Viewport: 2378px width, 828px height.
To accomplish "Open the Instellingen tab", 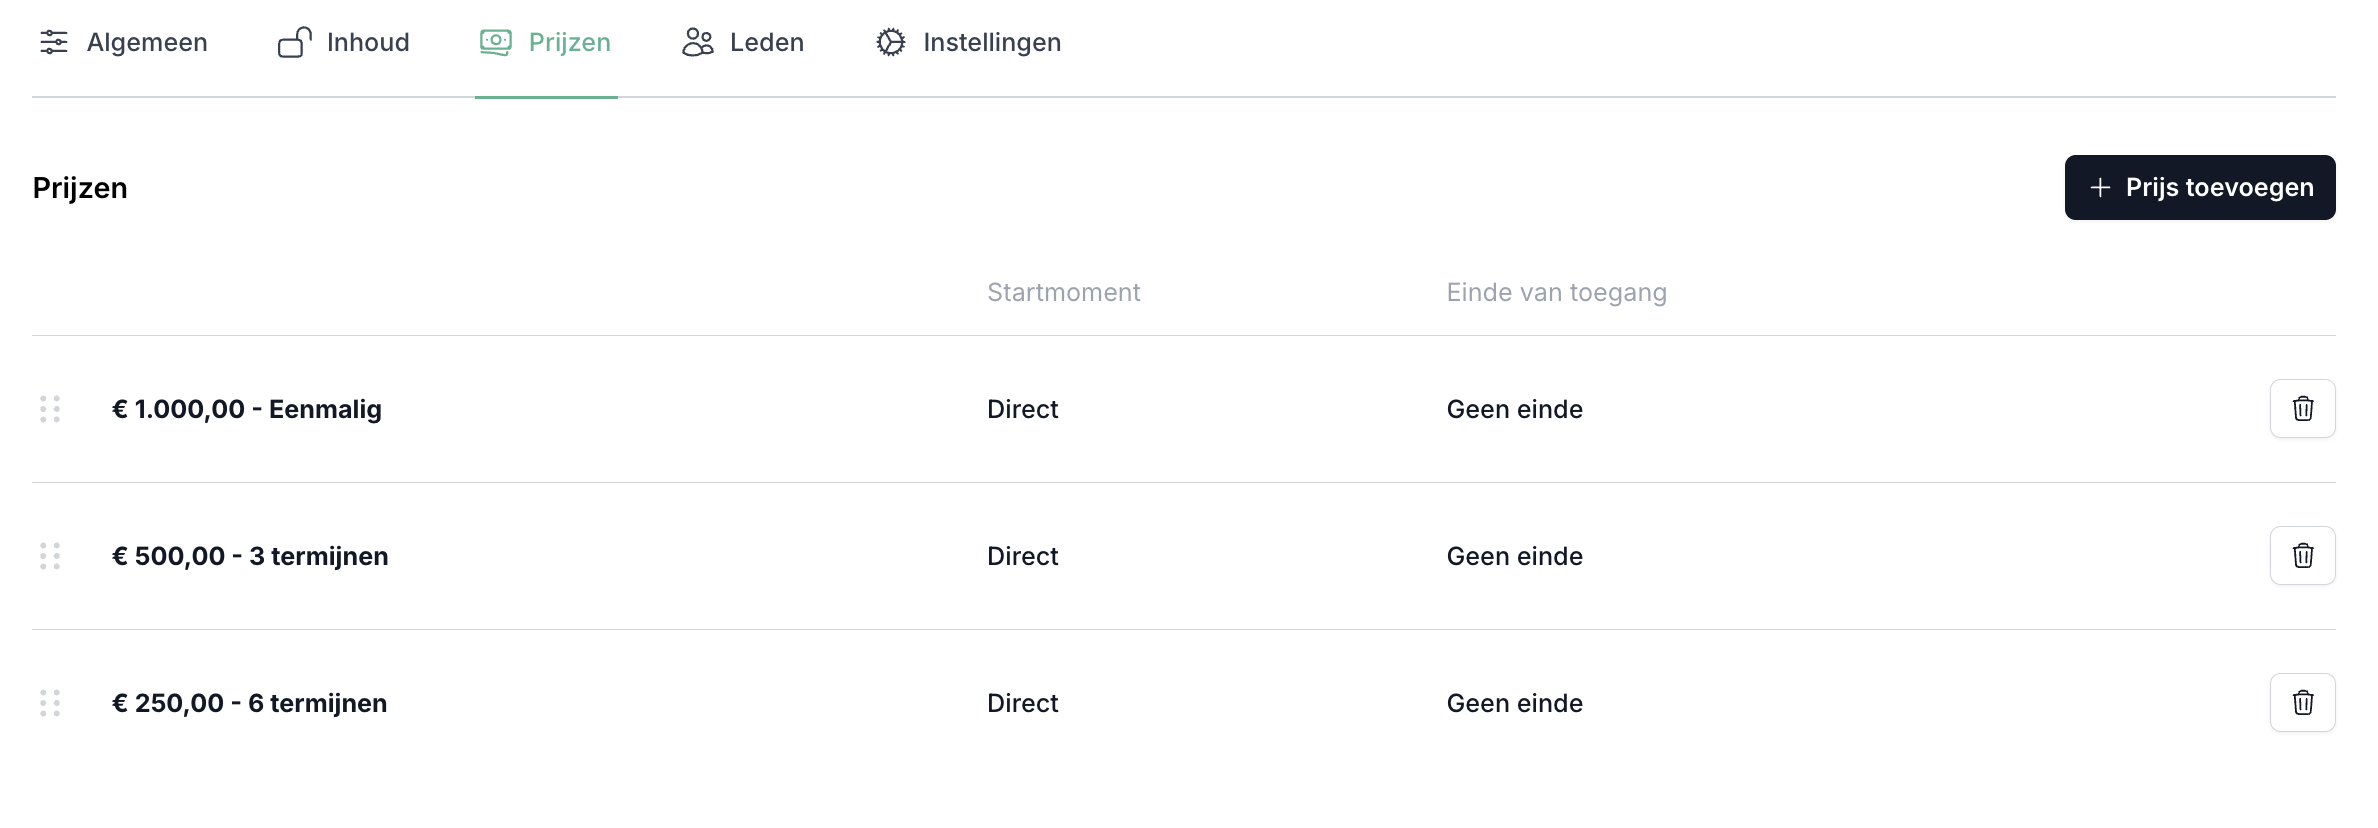I will pyautogui.click(x=991, y=42).
